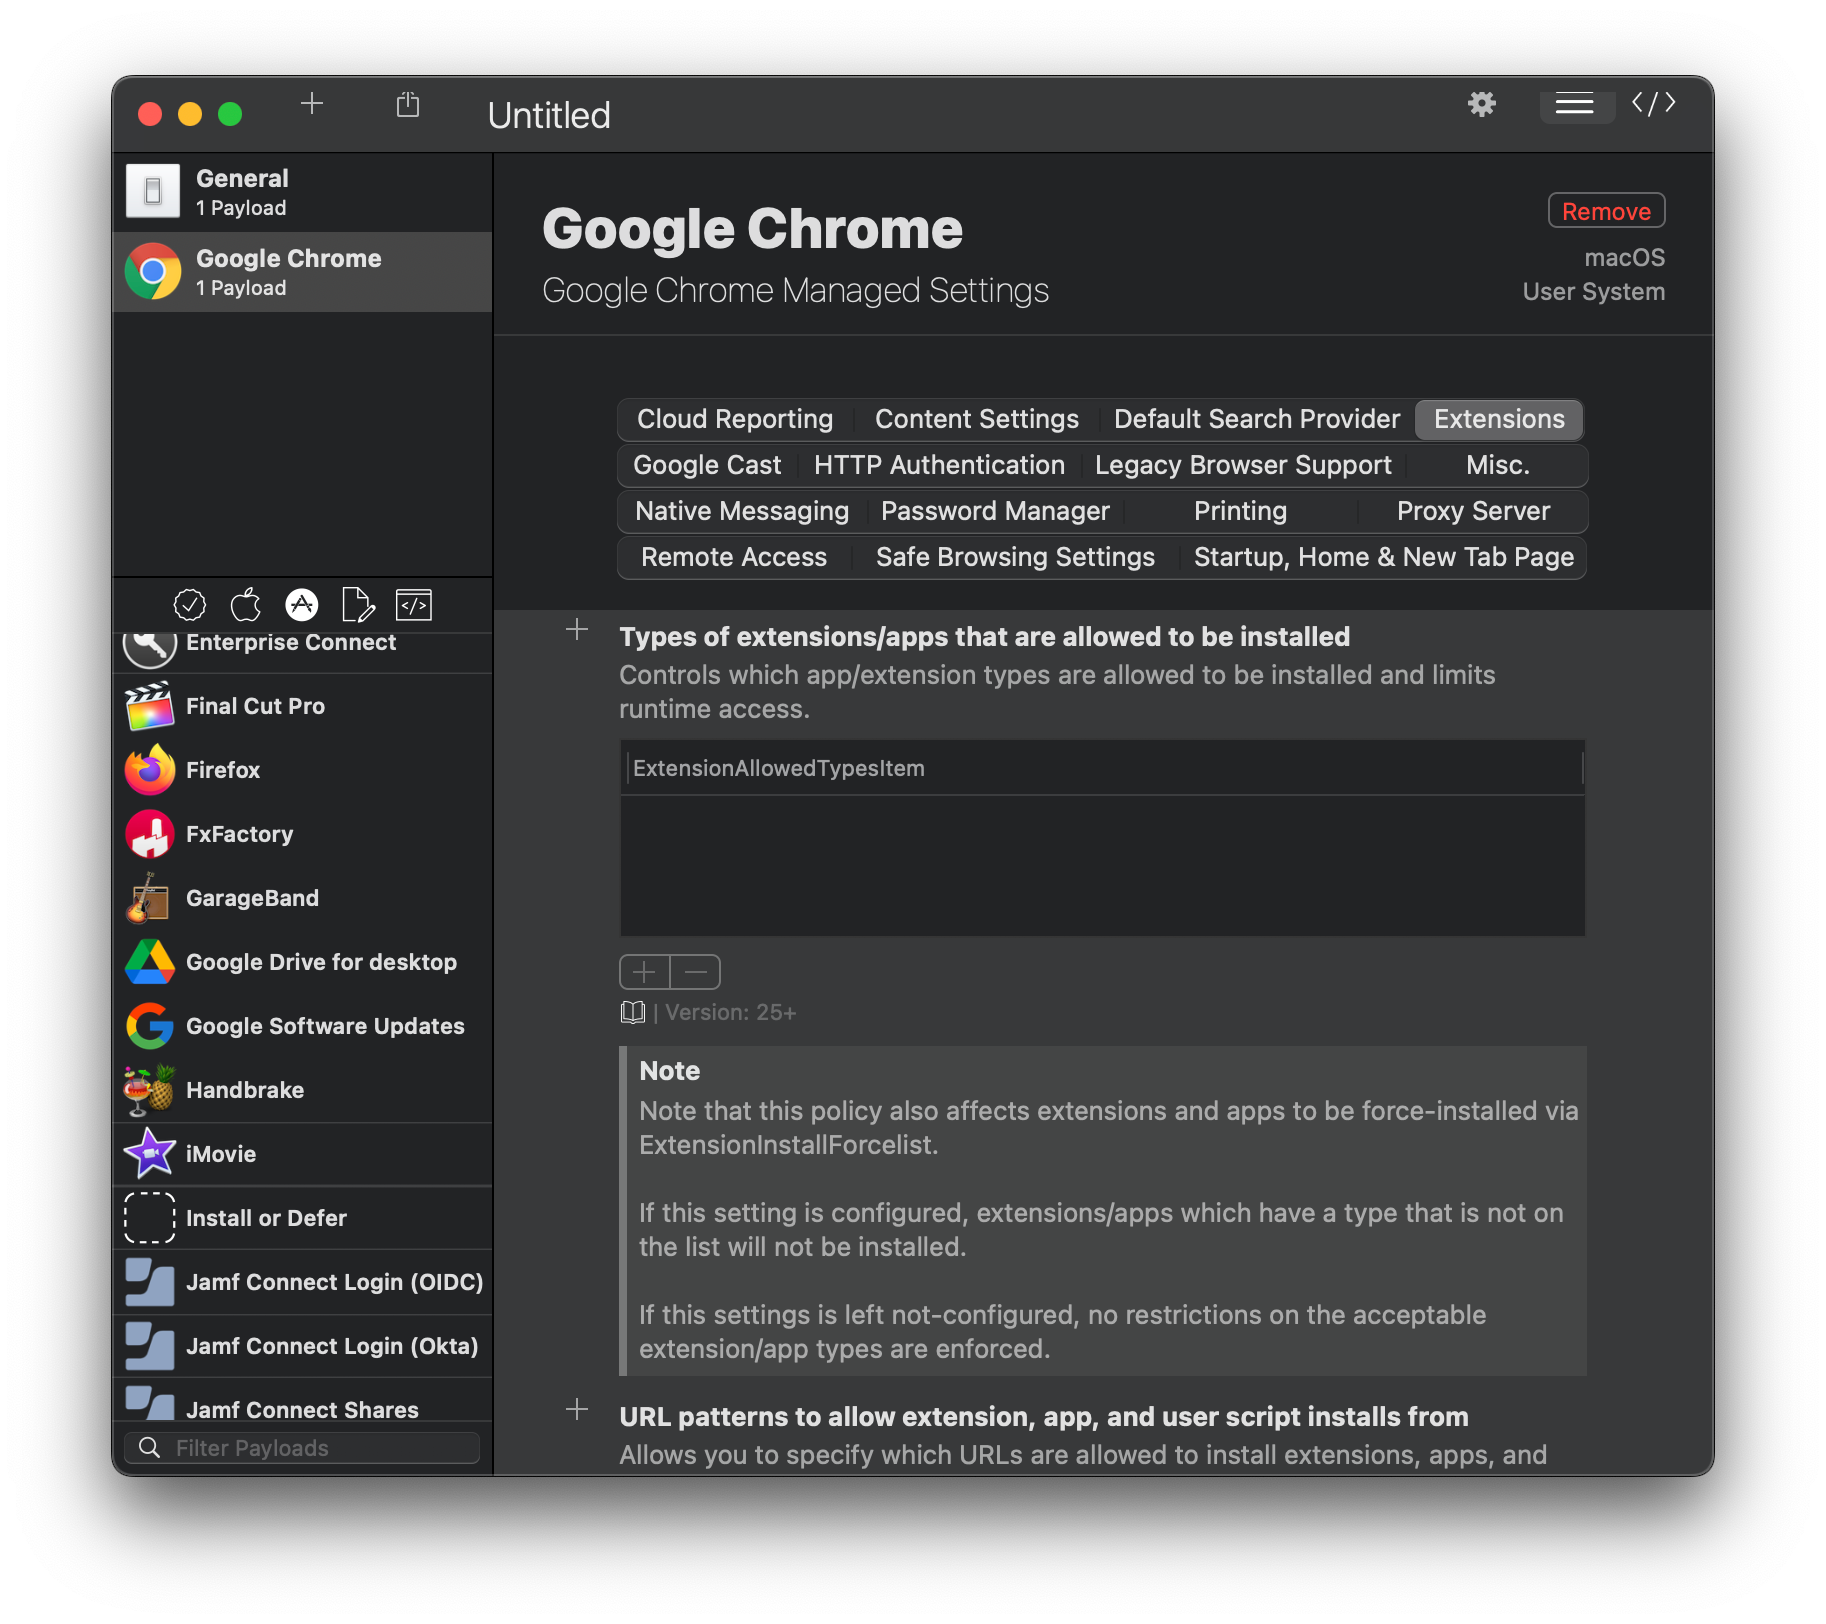Click the FxFactory icon
This screenshot has height=1624, width=1826.
tap(150, 834)
